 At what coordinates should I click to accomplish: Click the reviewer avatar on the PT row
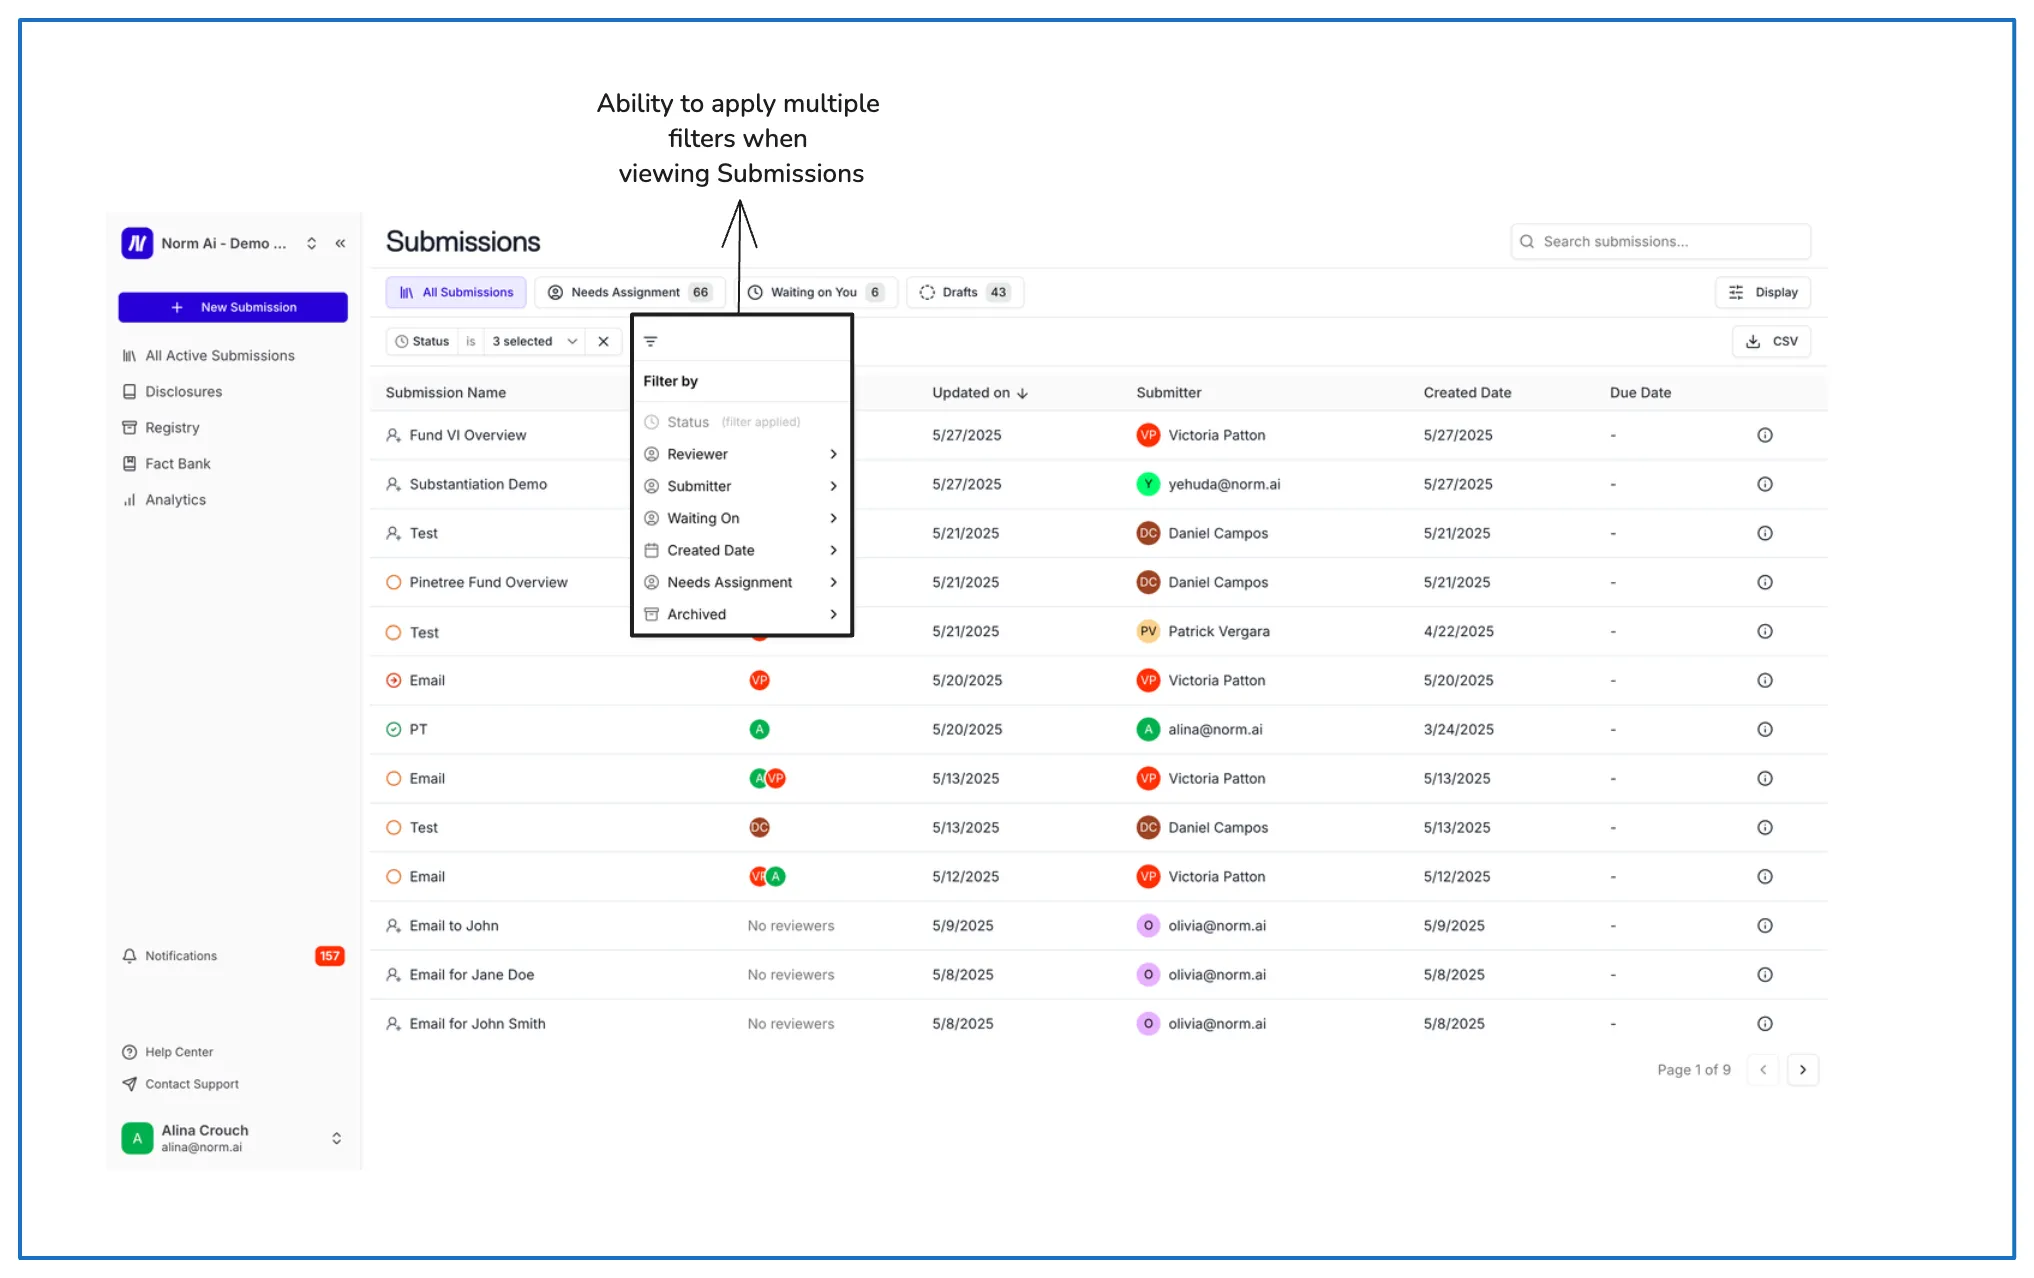pos(759,729)
